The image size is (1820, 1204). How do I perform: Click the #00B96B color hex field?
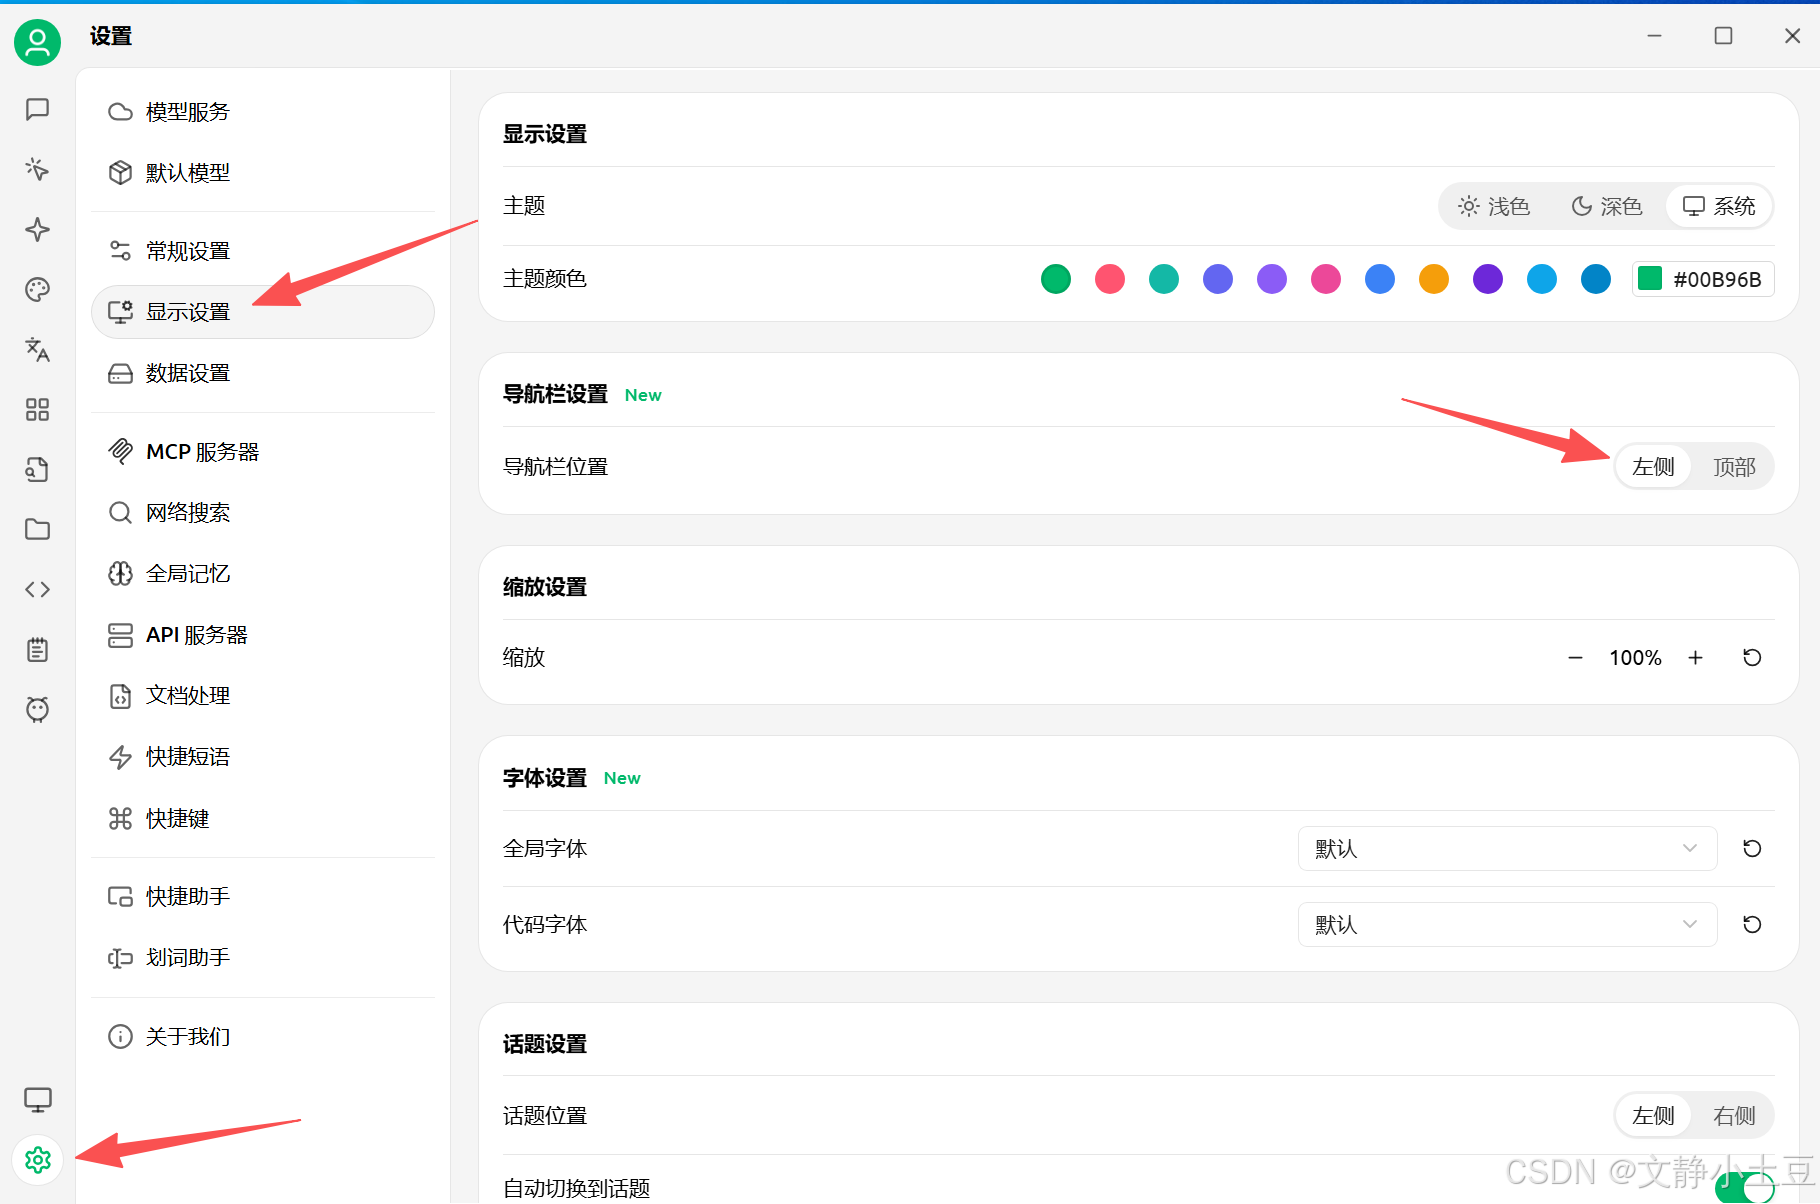pyautogui.click(x=1703, y=279)
